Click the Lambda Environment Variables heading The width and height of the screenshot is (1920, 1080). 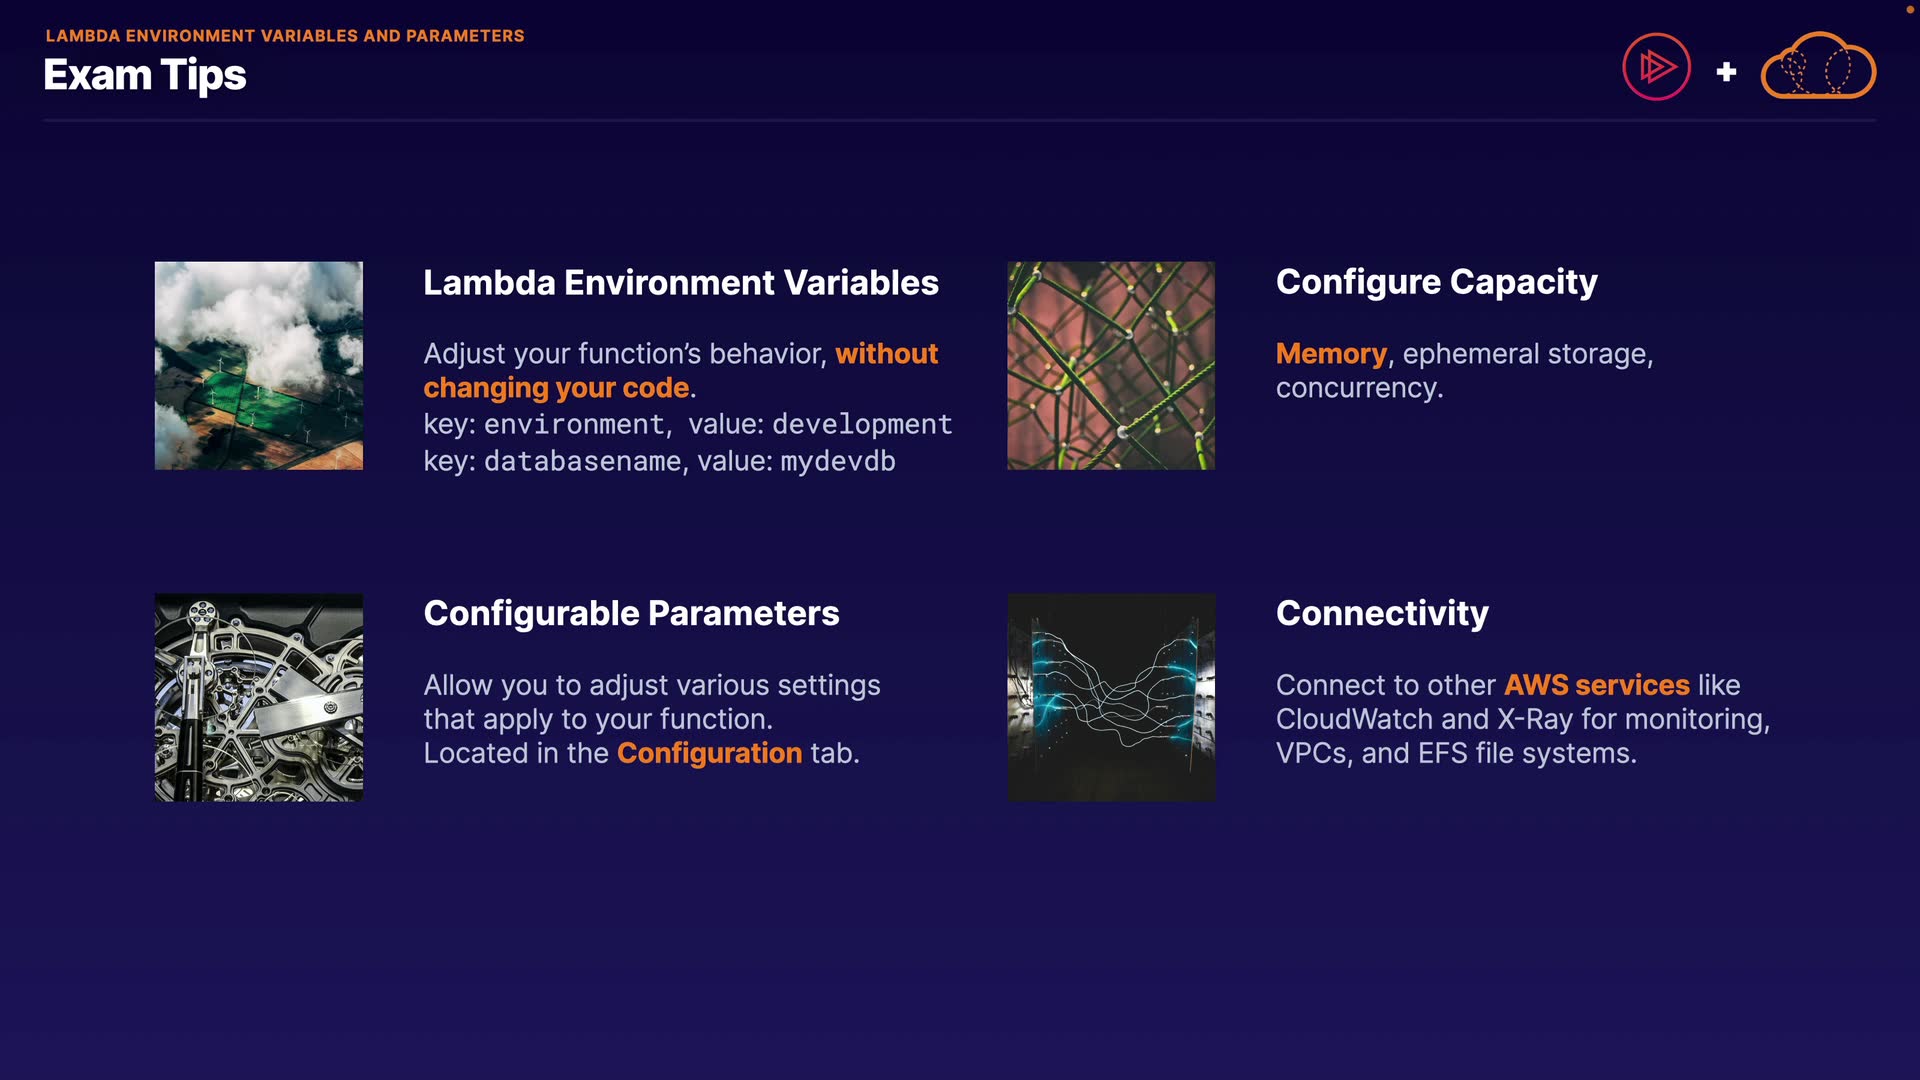pyautogui.click(x=680, y=283)
